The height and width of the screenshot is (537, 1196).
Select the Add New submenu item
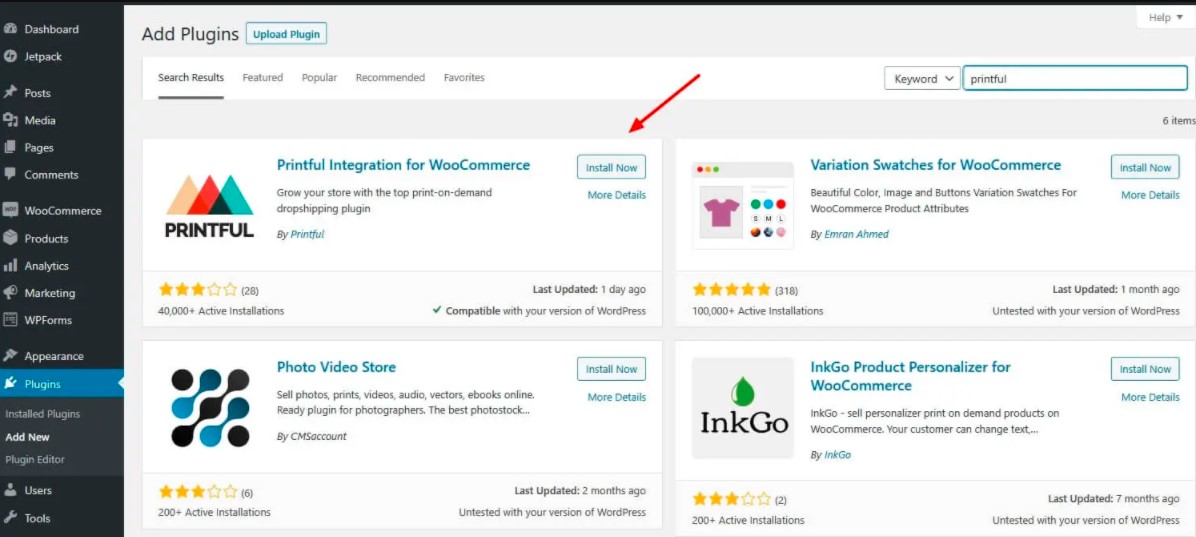click(x=27, y=437)
